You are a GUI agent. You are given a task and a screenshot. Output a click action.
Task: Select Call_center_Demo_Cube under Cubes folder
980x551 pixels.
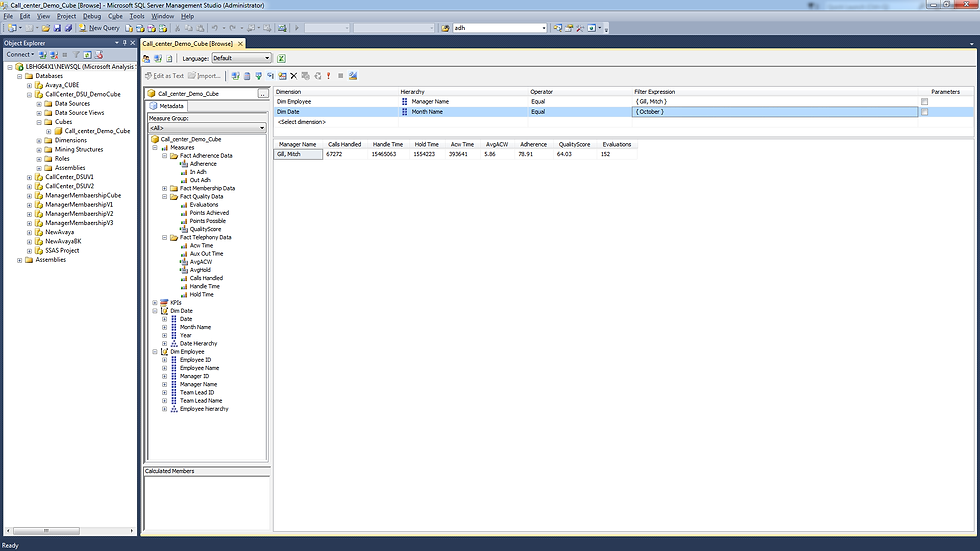tap(97, 131)
